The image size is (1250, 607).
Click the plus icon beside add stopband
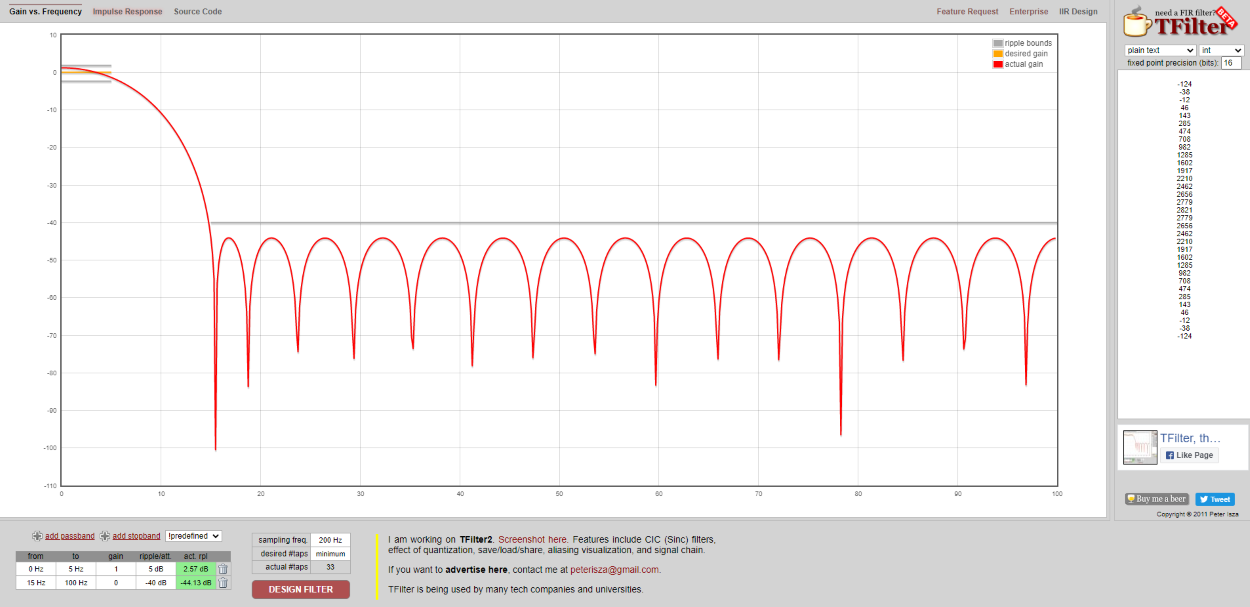point(105,536)
